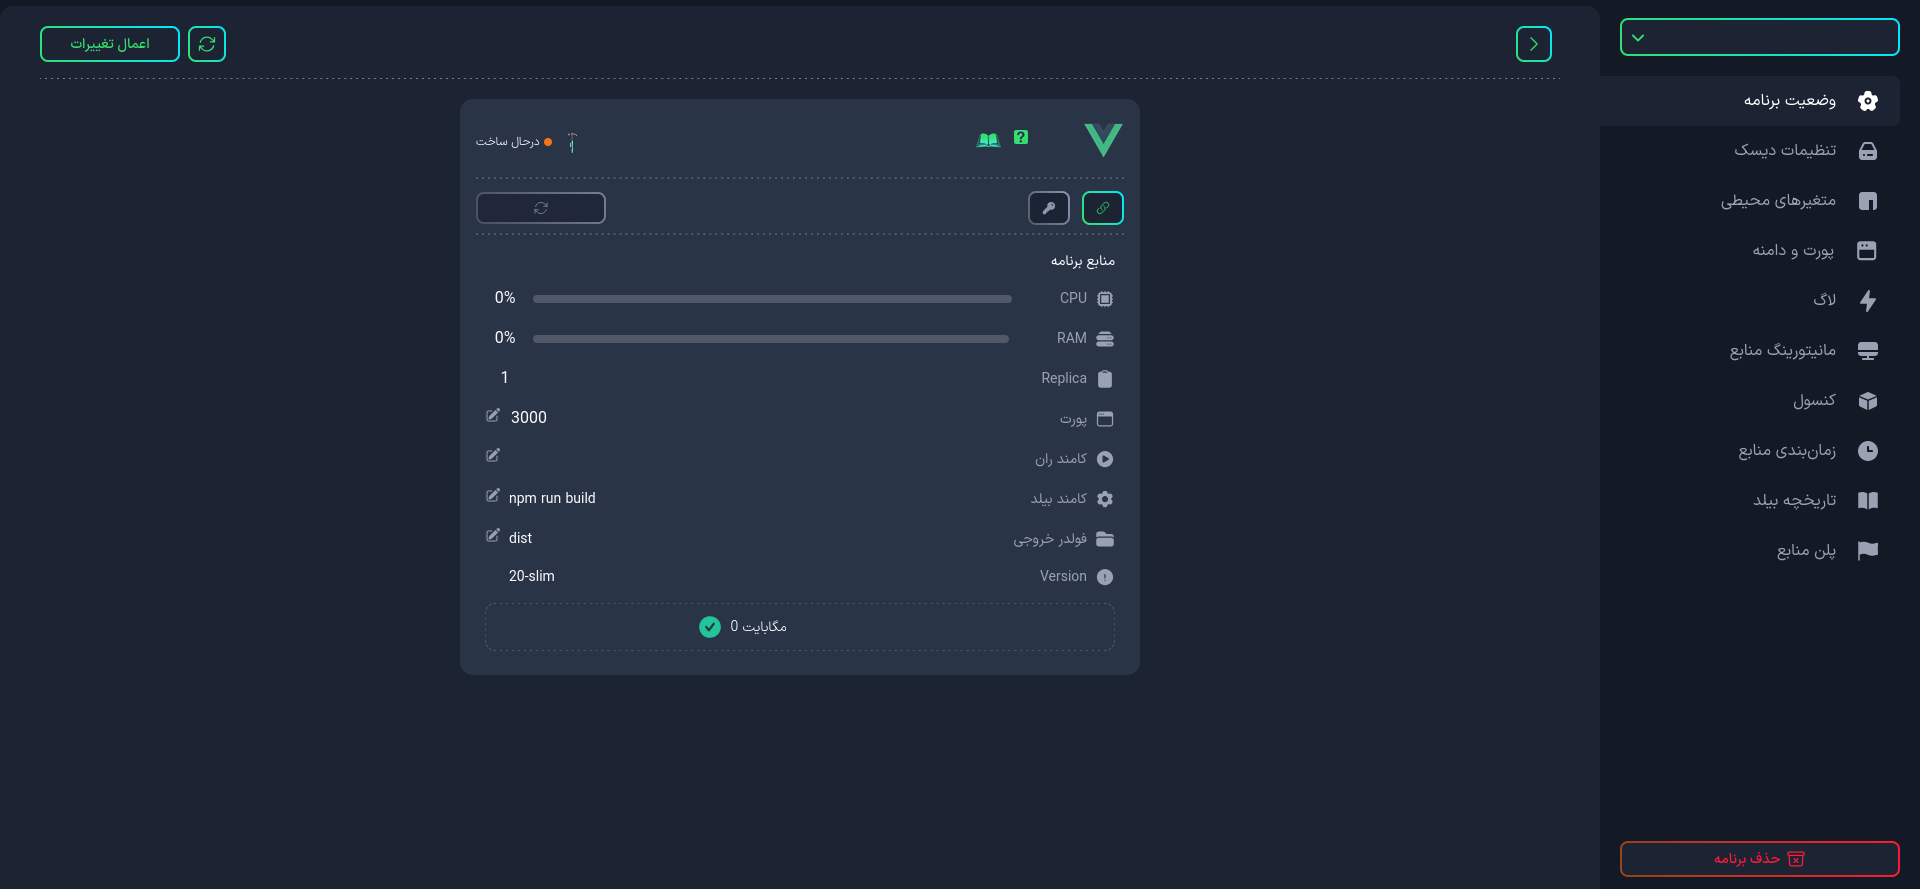1920x889 pixels.
Task: Open the green book documentation icon
Action: [x=988, y=140]
